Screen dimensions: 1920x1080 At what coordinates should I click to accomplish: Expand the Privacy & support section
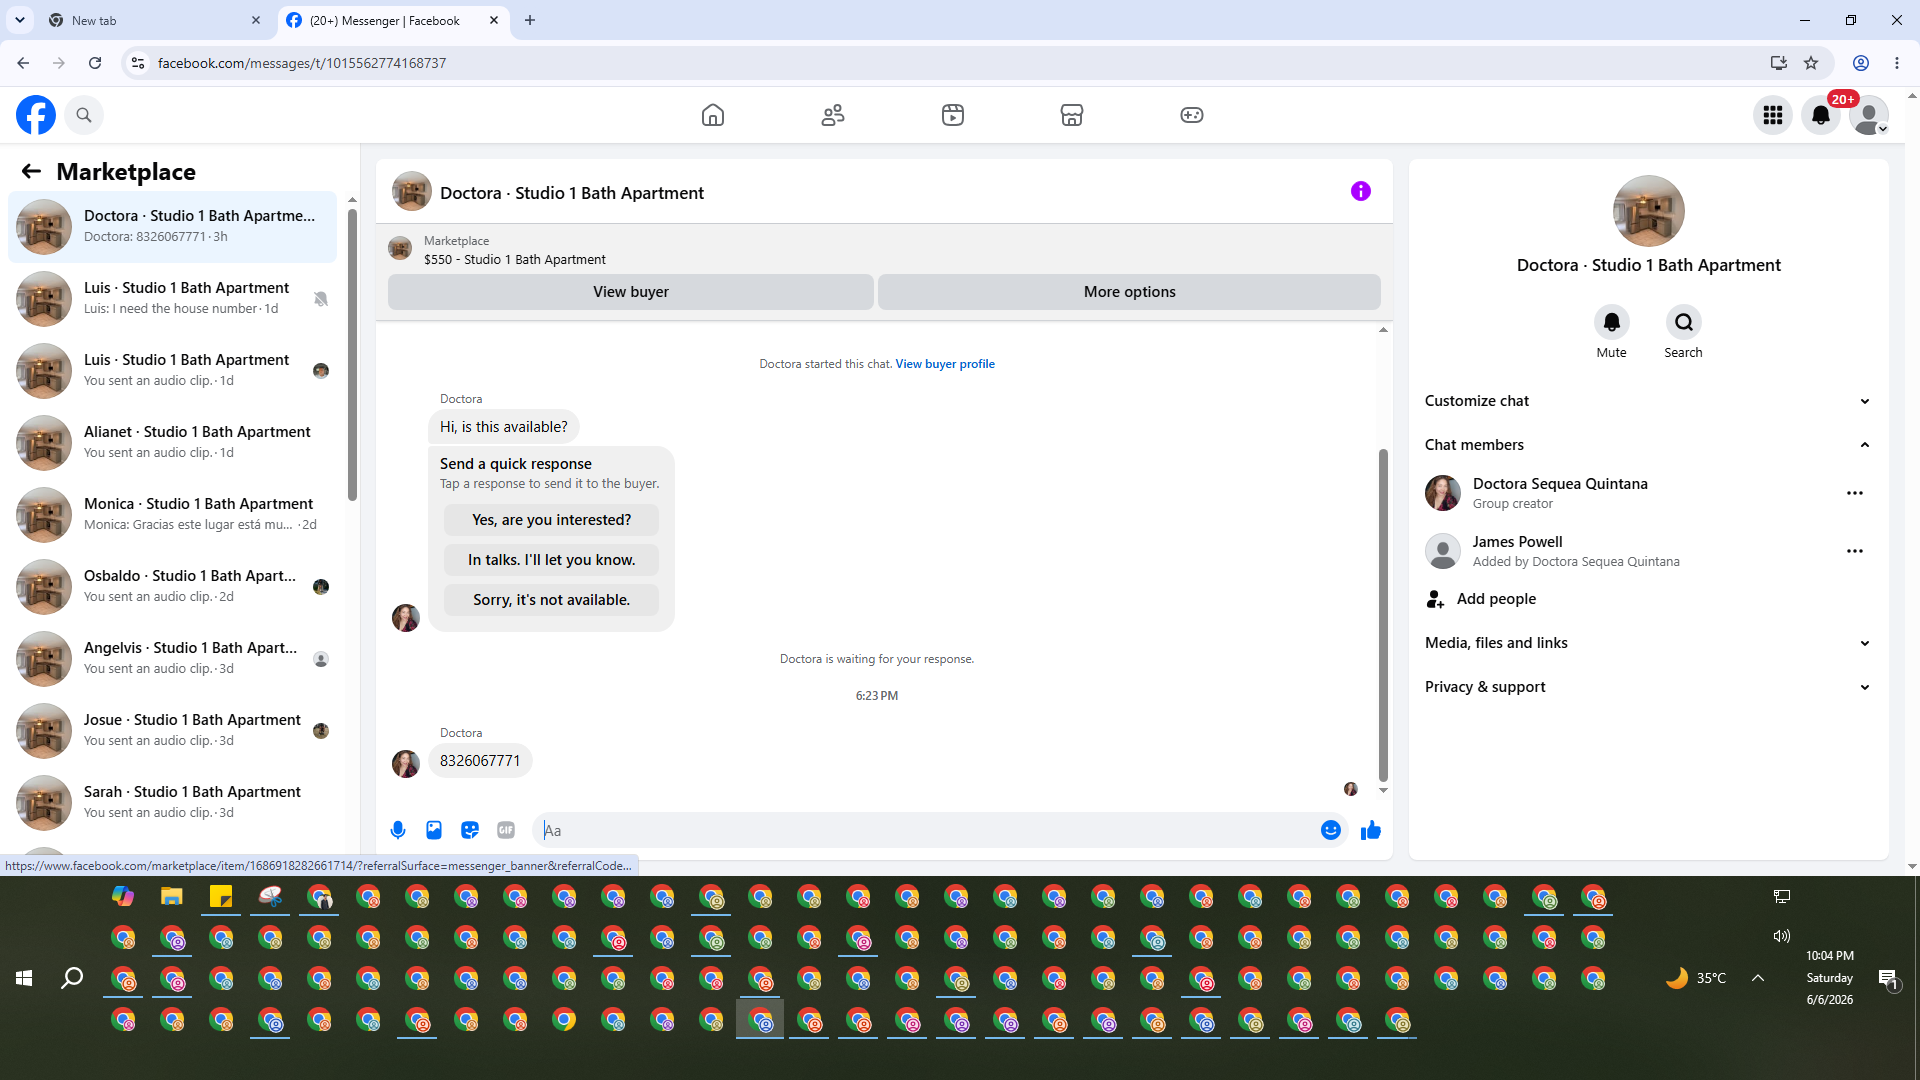tap(1648, 687)
